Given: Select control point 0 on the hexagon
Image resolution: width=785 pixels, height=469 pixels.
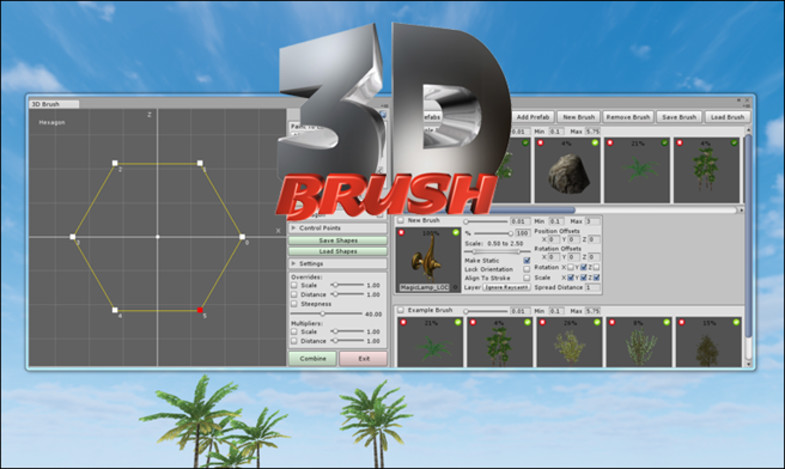Looking at the screenshot, I should click(242, 237).
